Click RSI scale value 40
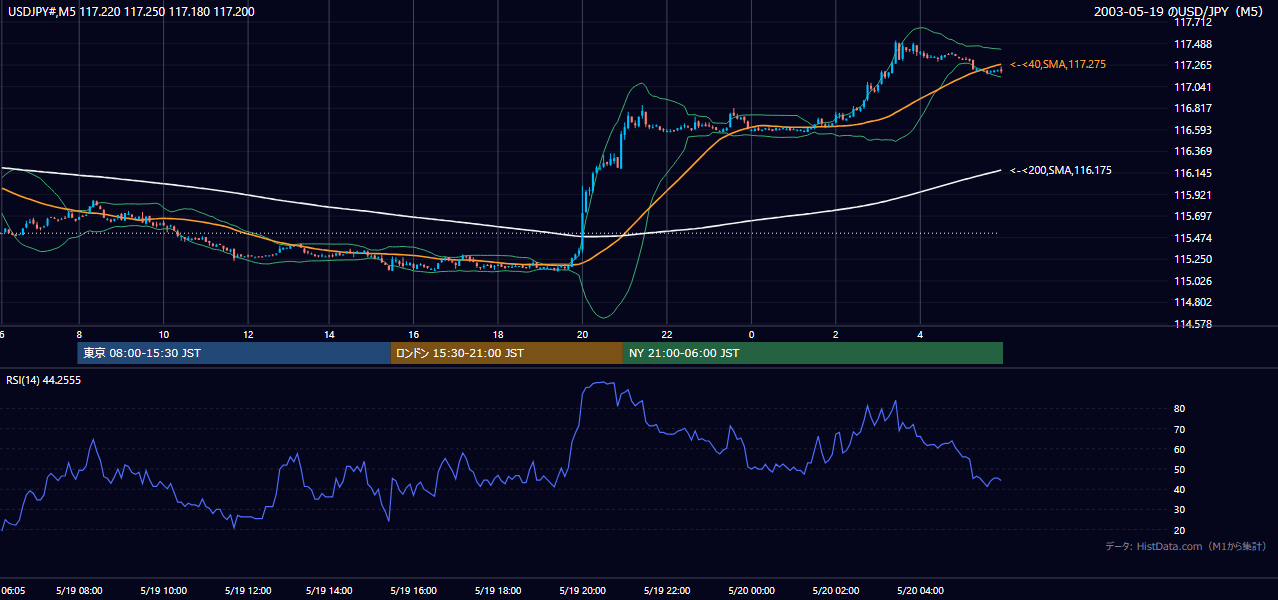1278x600 pixels. (1180, 489)
